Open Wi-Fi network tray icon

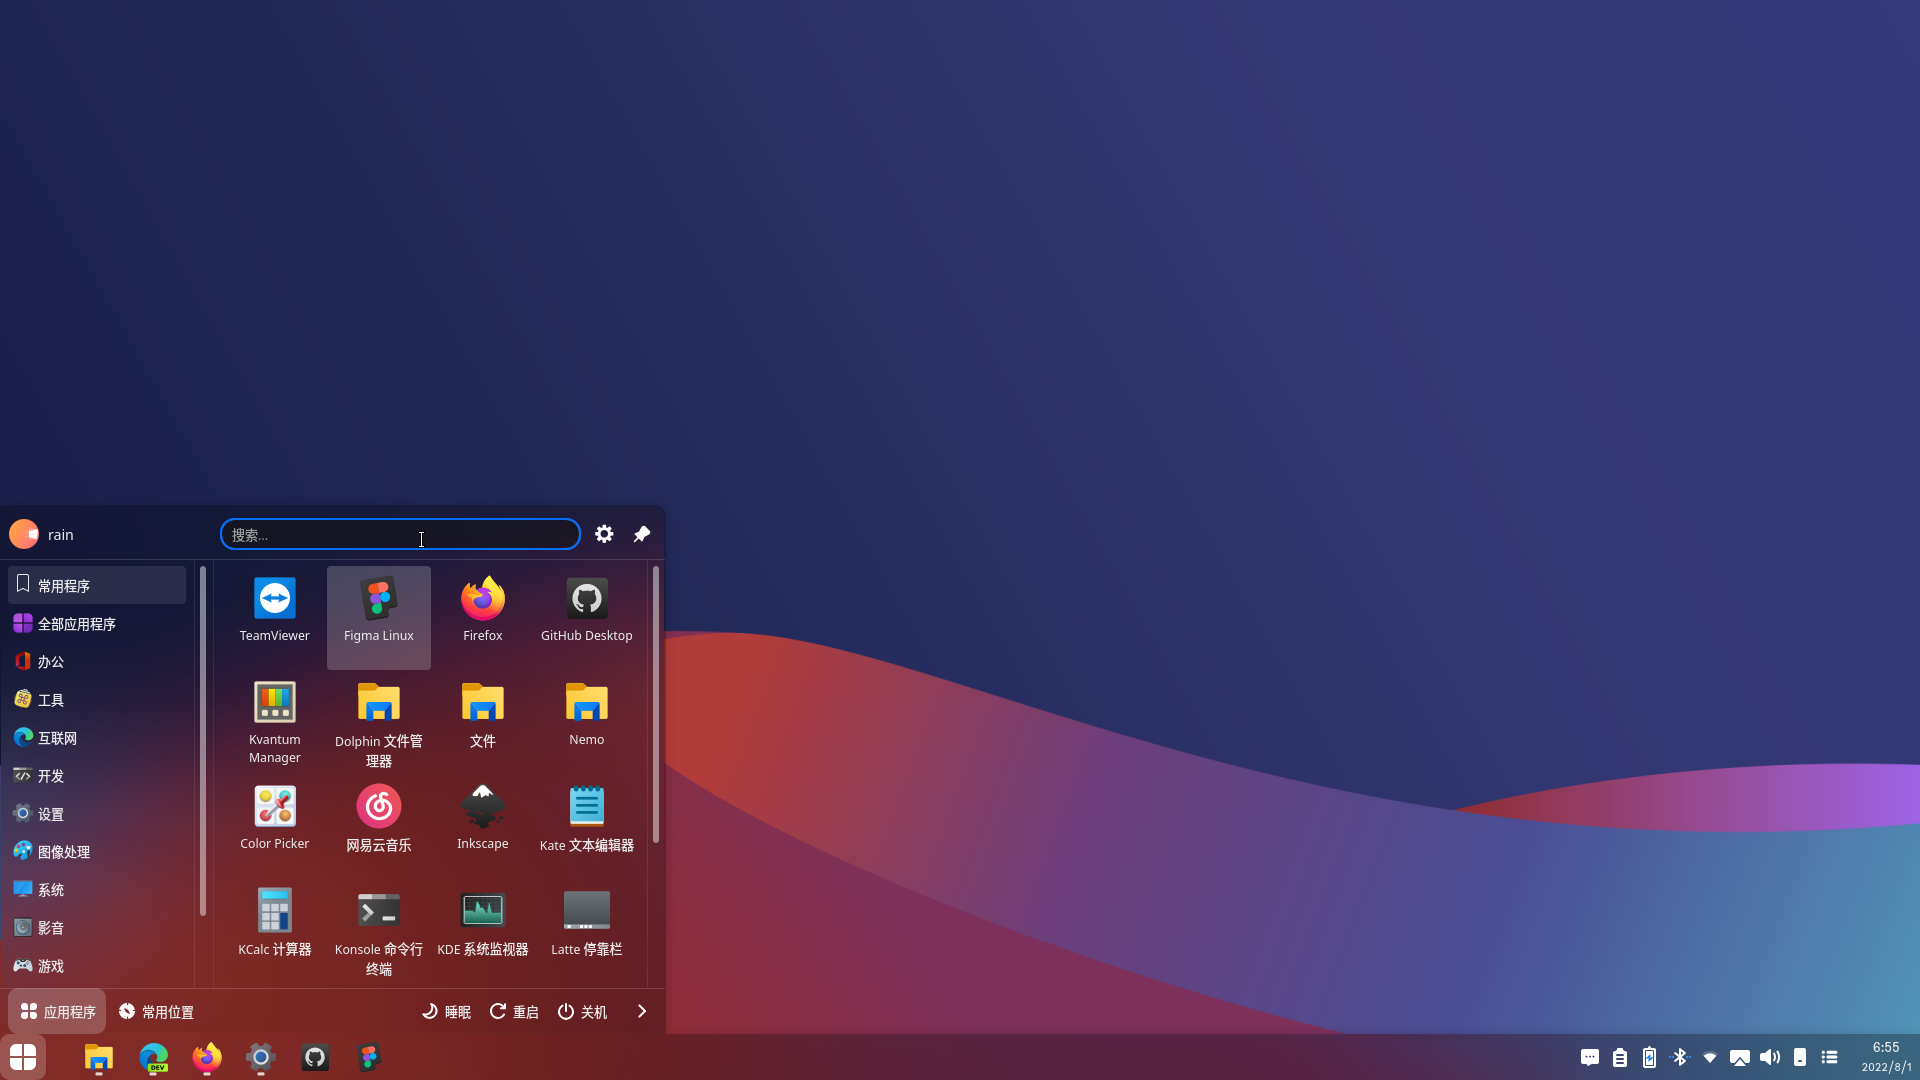pos(1710,1057)
